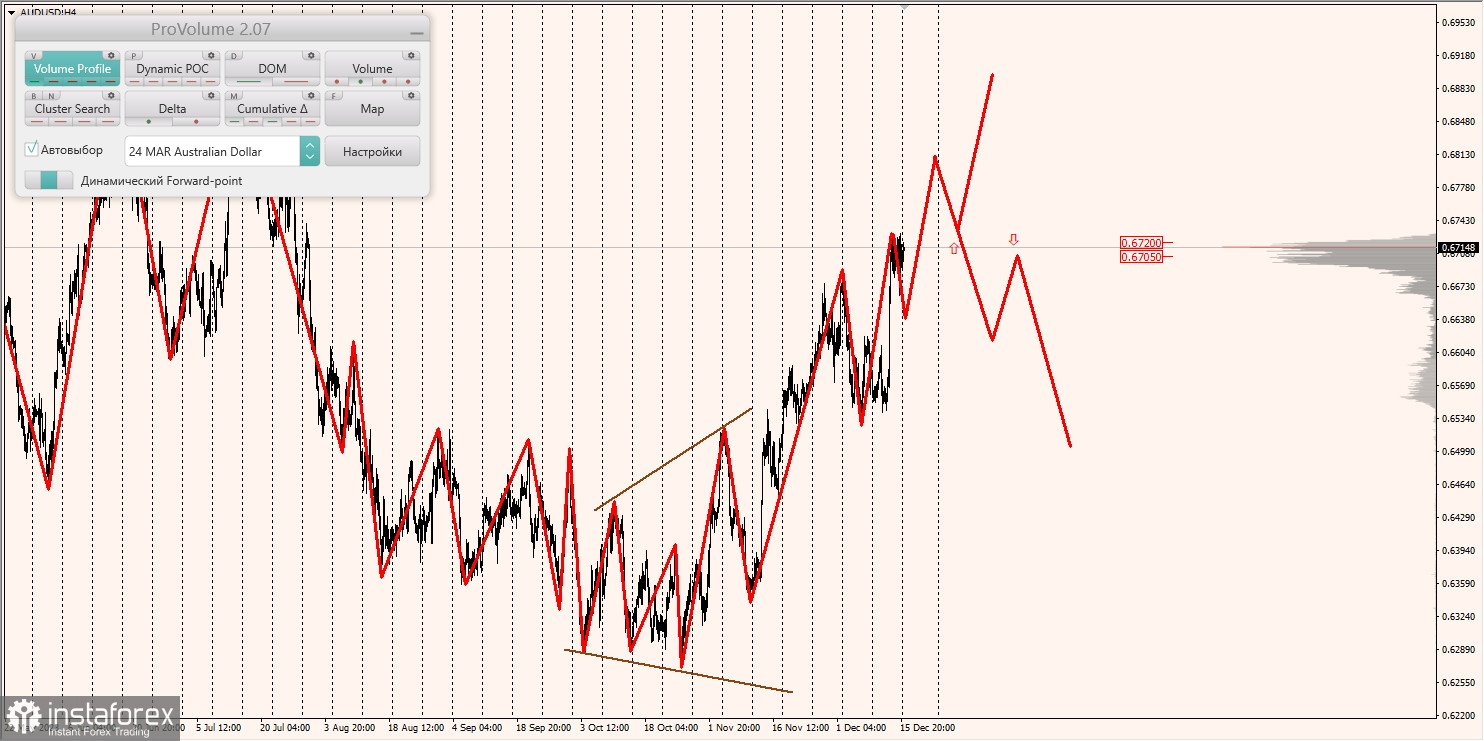Click the red down arrow on chart

tap(1013, 240)
